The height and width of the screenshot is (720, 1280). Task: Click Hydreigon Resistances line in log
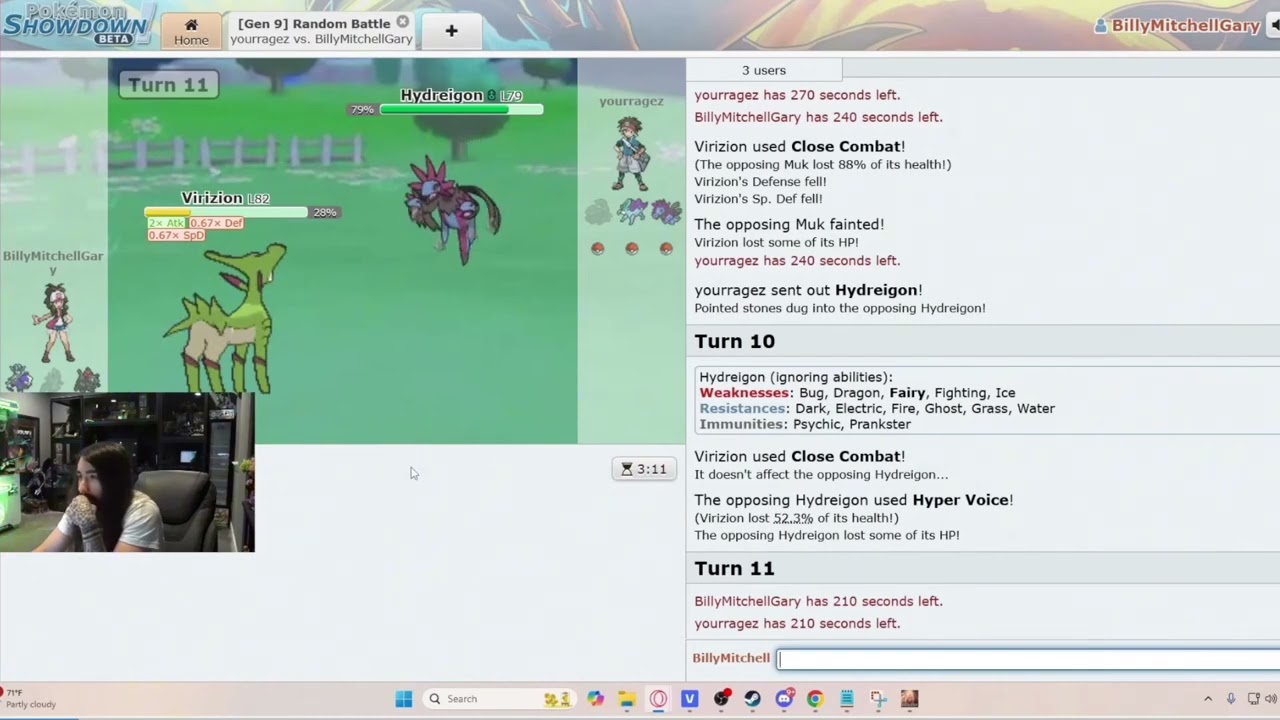(x=877, y=408)
